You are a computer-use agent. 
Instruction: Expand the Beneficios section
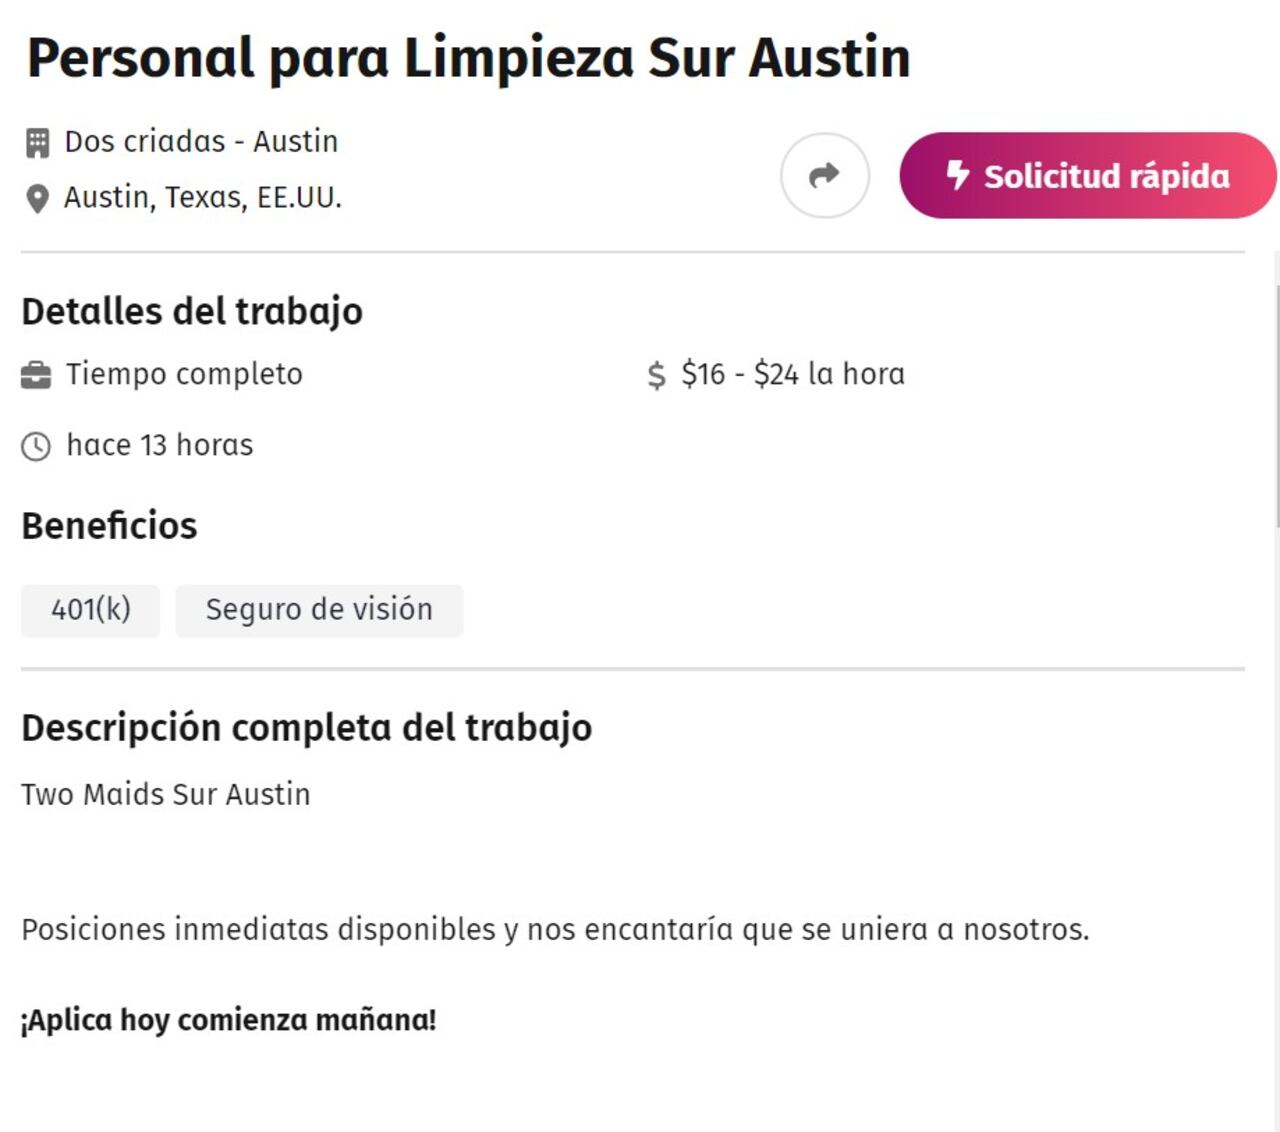[110, 524]
